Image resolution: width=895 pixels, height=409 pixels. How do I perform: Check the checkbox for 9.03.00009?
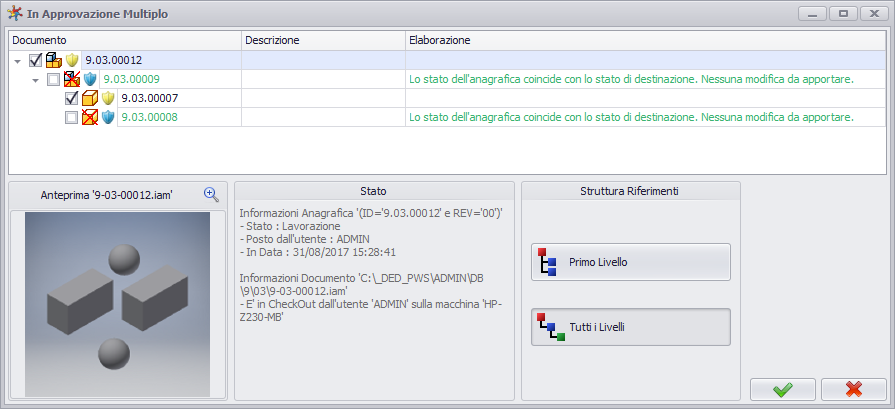point(53,79)
